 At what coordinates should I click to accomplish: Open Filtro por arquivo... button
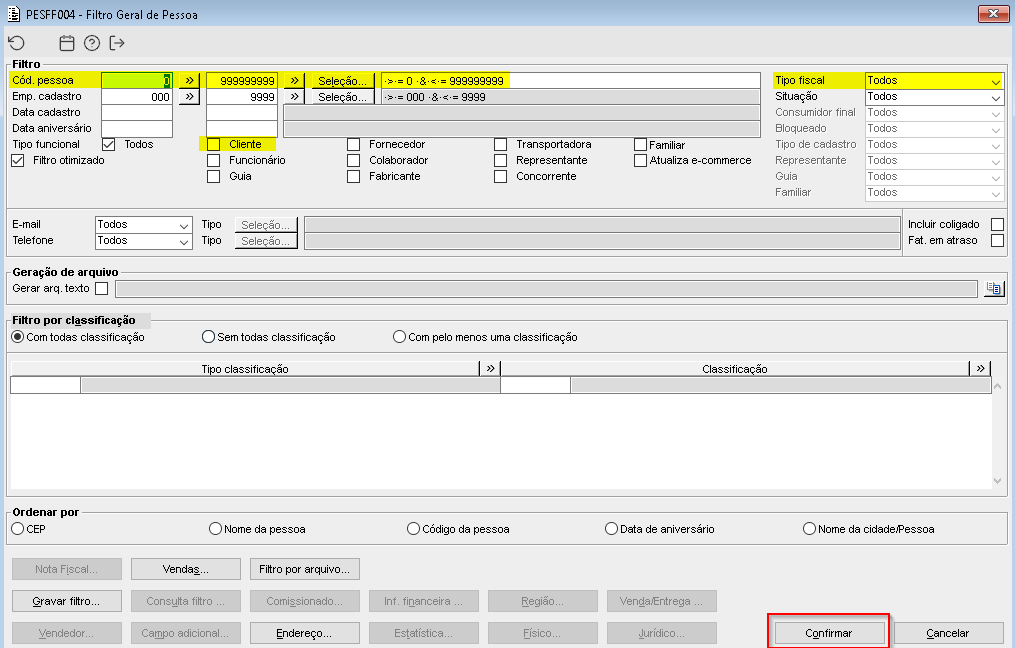(305, 569)
